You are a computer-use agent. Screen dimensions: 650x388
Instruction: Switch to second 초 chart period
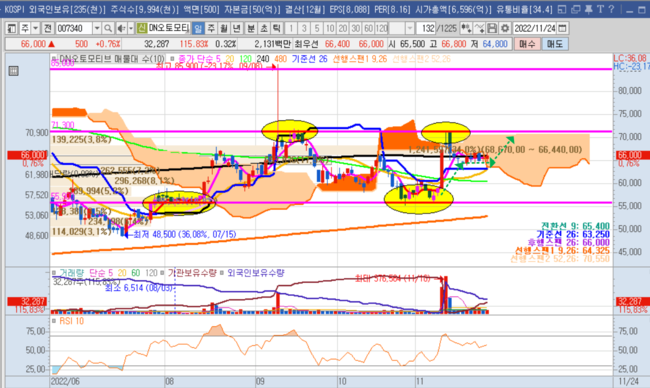click(x=264, y=28)
